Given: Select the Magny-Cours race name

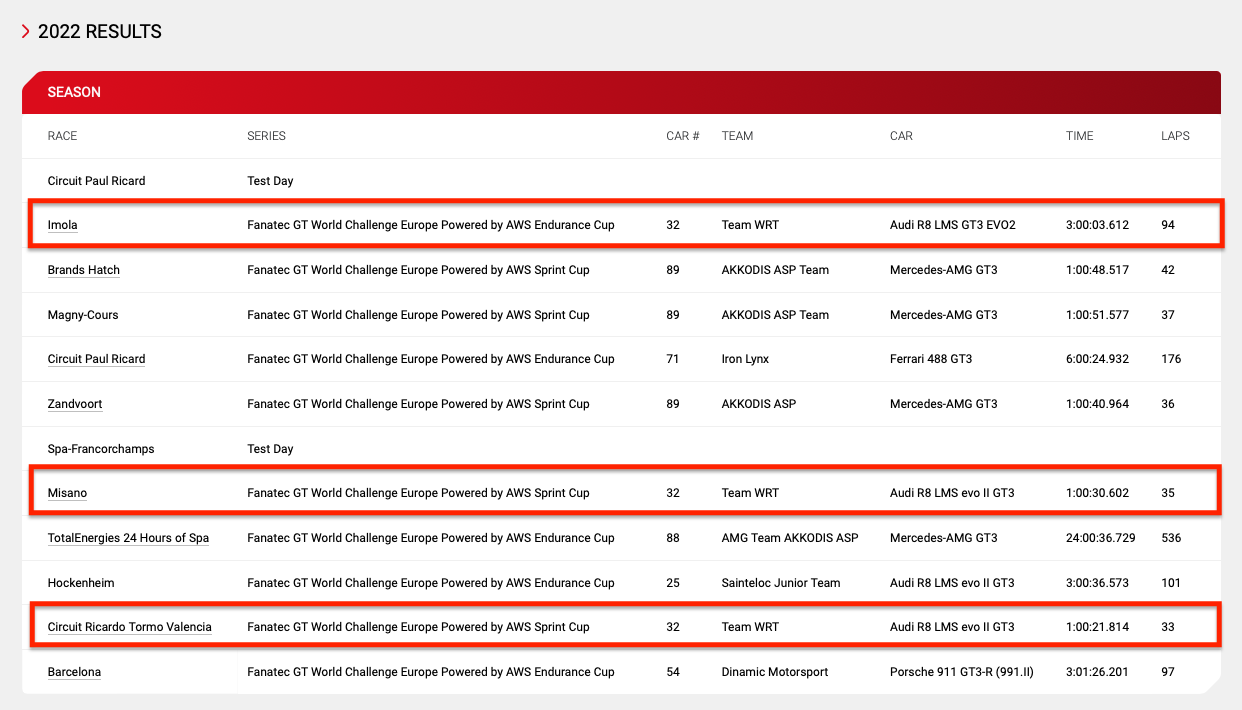Looking at the screenshot, I should (x=83, y=315).
